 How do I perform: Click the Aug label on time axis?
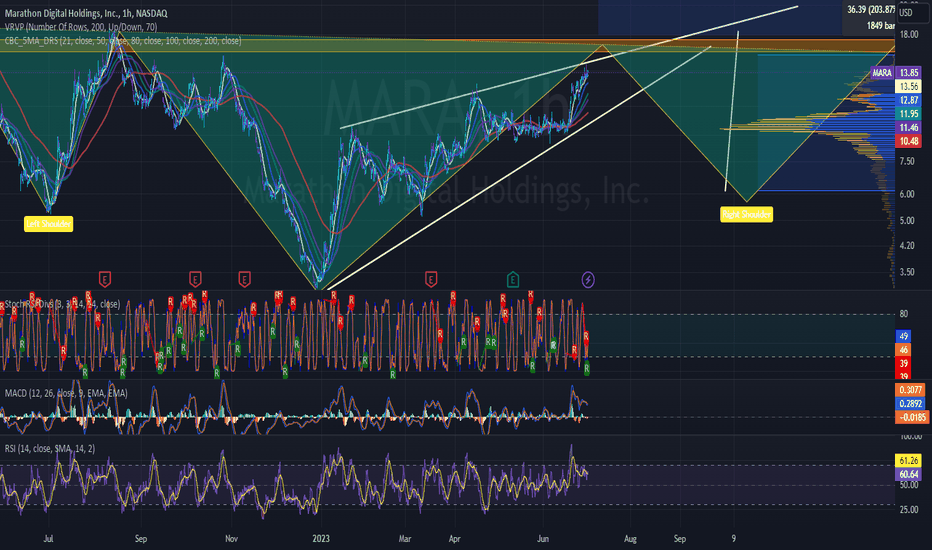(x=630, y=539)
